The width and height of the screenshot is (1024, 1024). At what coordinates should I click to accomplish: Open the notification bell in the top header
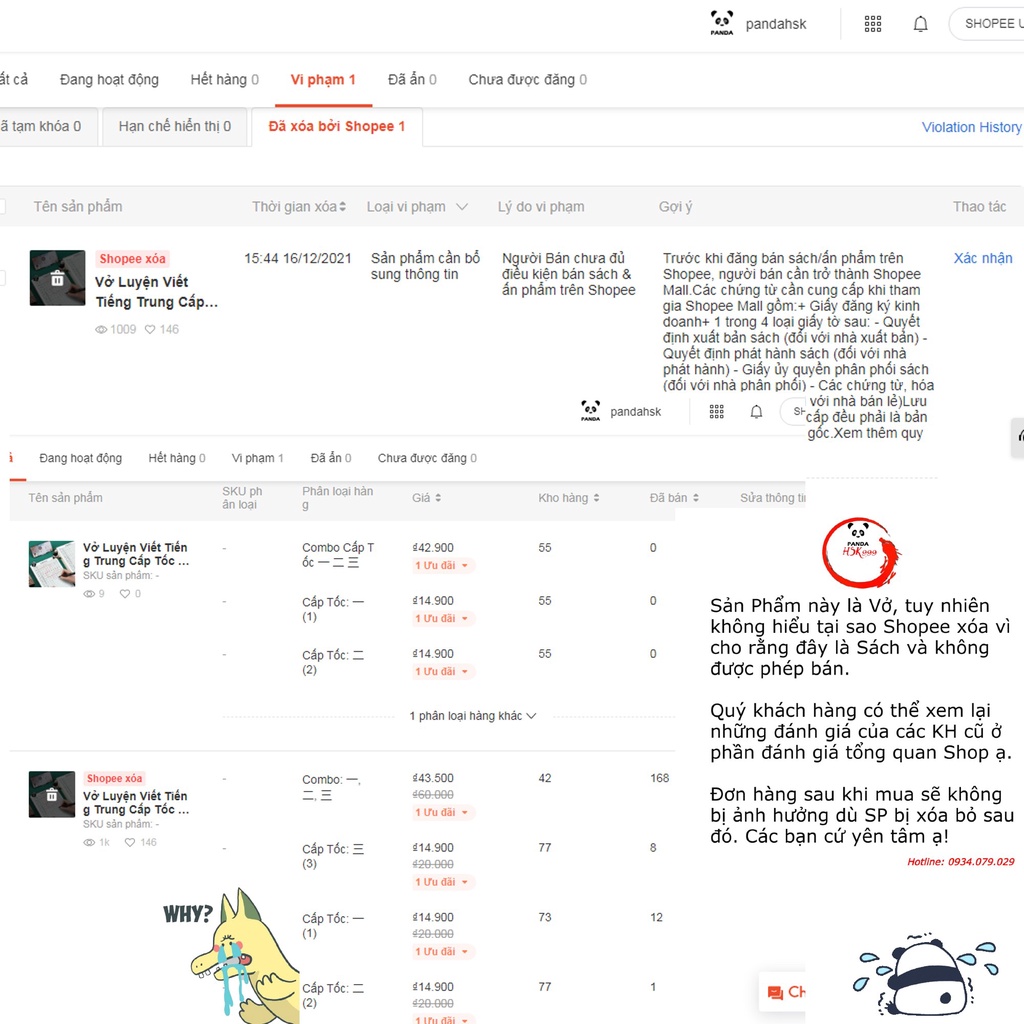pyautogui.click(x=920, y=24)
